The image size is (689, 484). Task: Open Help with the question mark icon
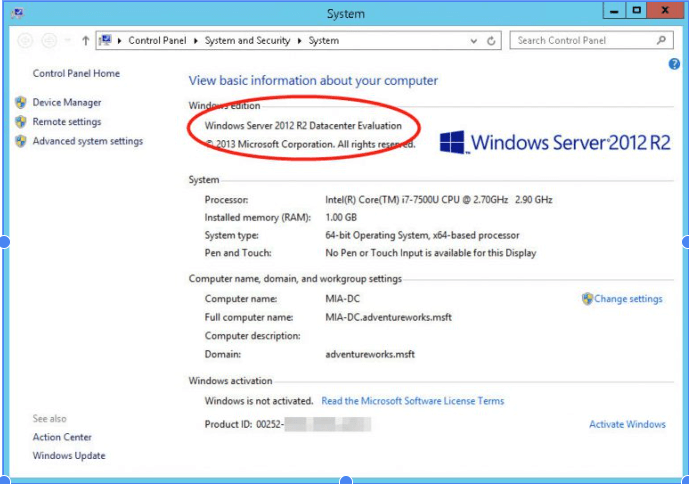(674, 64)
